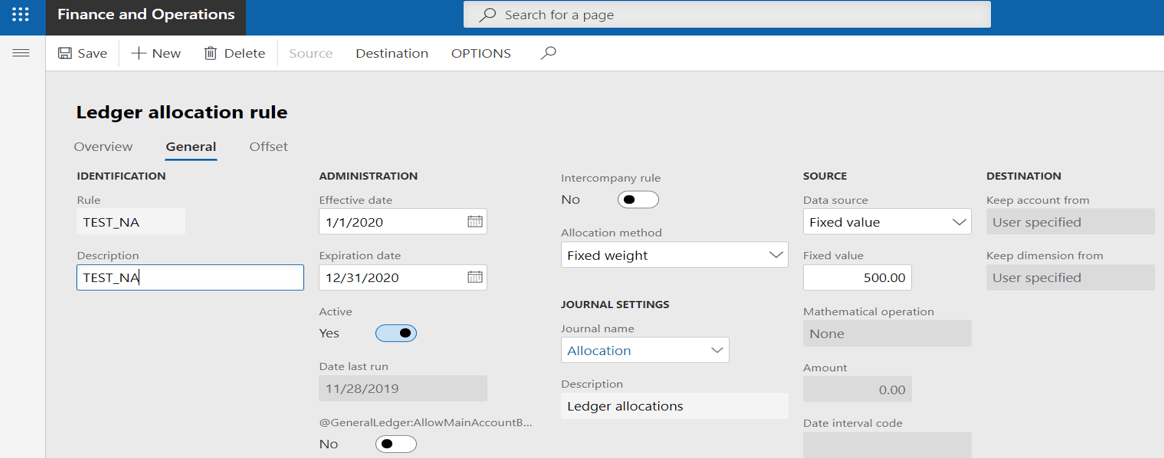This screenshot has width=1164, height=458.
Task: Click the Save disk icon
Action: pyautogui.click(x=65, y=53)
